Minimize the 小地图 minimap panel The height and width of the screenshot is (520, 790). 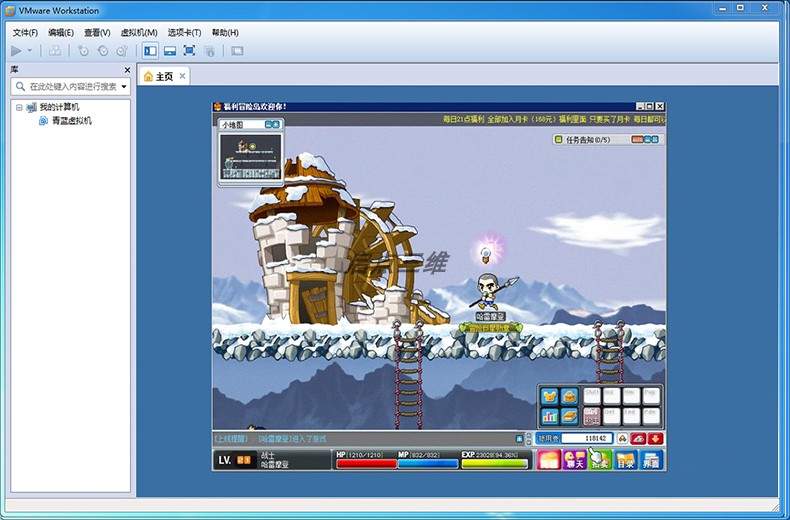click(x=269, y=124)
